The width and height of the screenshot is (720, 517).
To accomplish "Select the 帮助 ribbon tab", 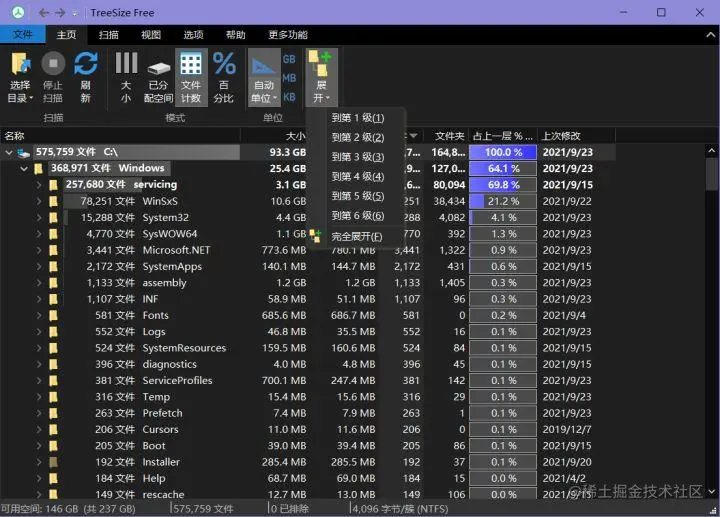I will [x=236, y=34].
